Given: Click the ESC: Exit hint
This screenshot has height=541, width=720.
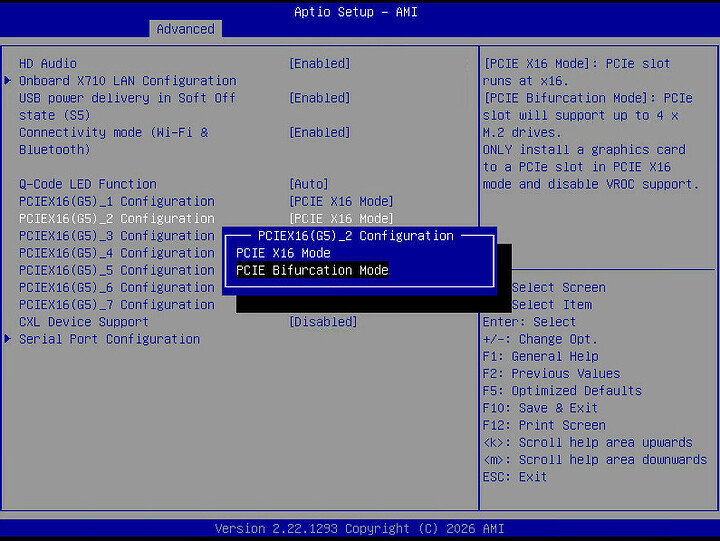Looking at the screenshot, I should tap(515, 477).
